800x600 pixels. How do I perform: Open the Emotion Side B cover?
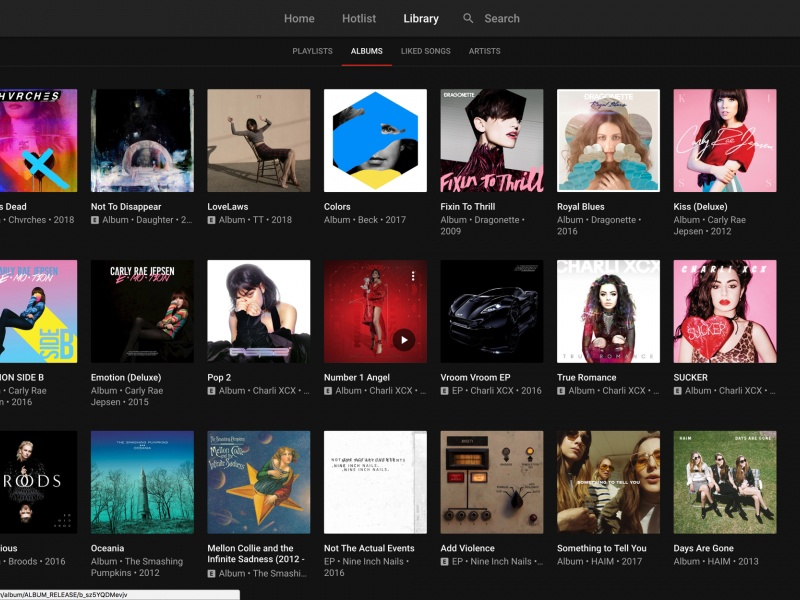(x=38, y=312)
